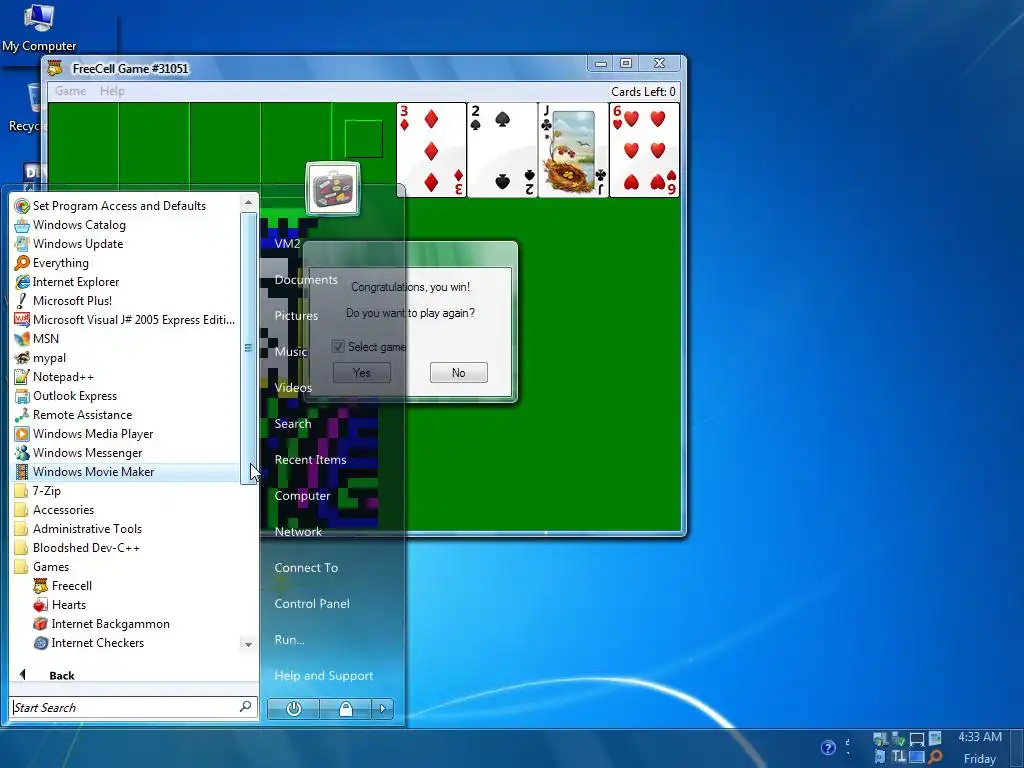Open the Game menu in FreeCell
This screenshot has height=768, width=1024.
(71, 91)
